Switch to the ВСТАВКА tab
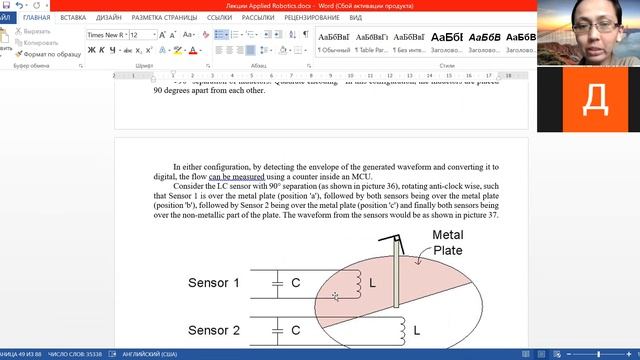This screenshot has height=360, width=640. [73, 18]
